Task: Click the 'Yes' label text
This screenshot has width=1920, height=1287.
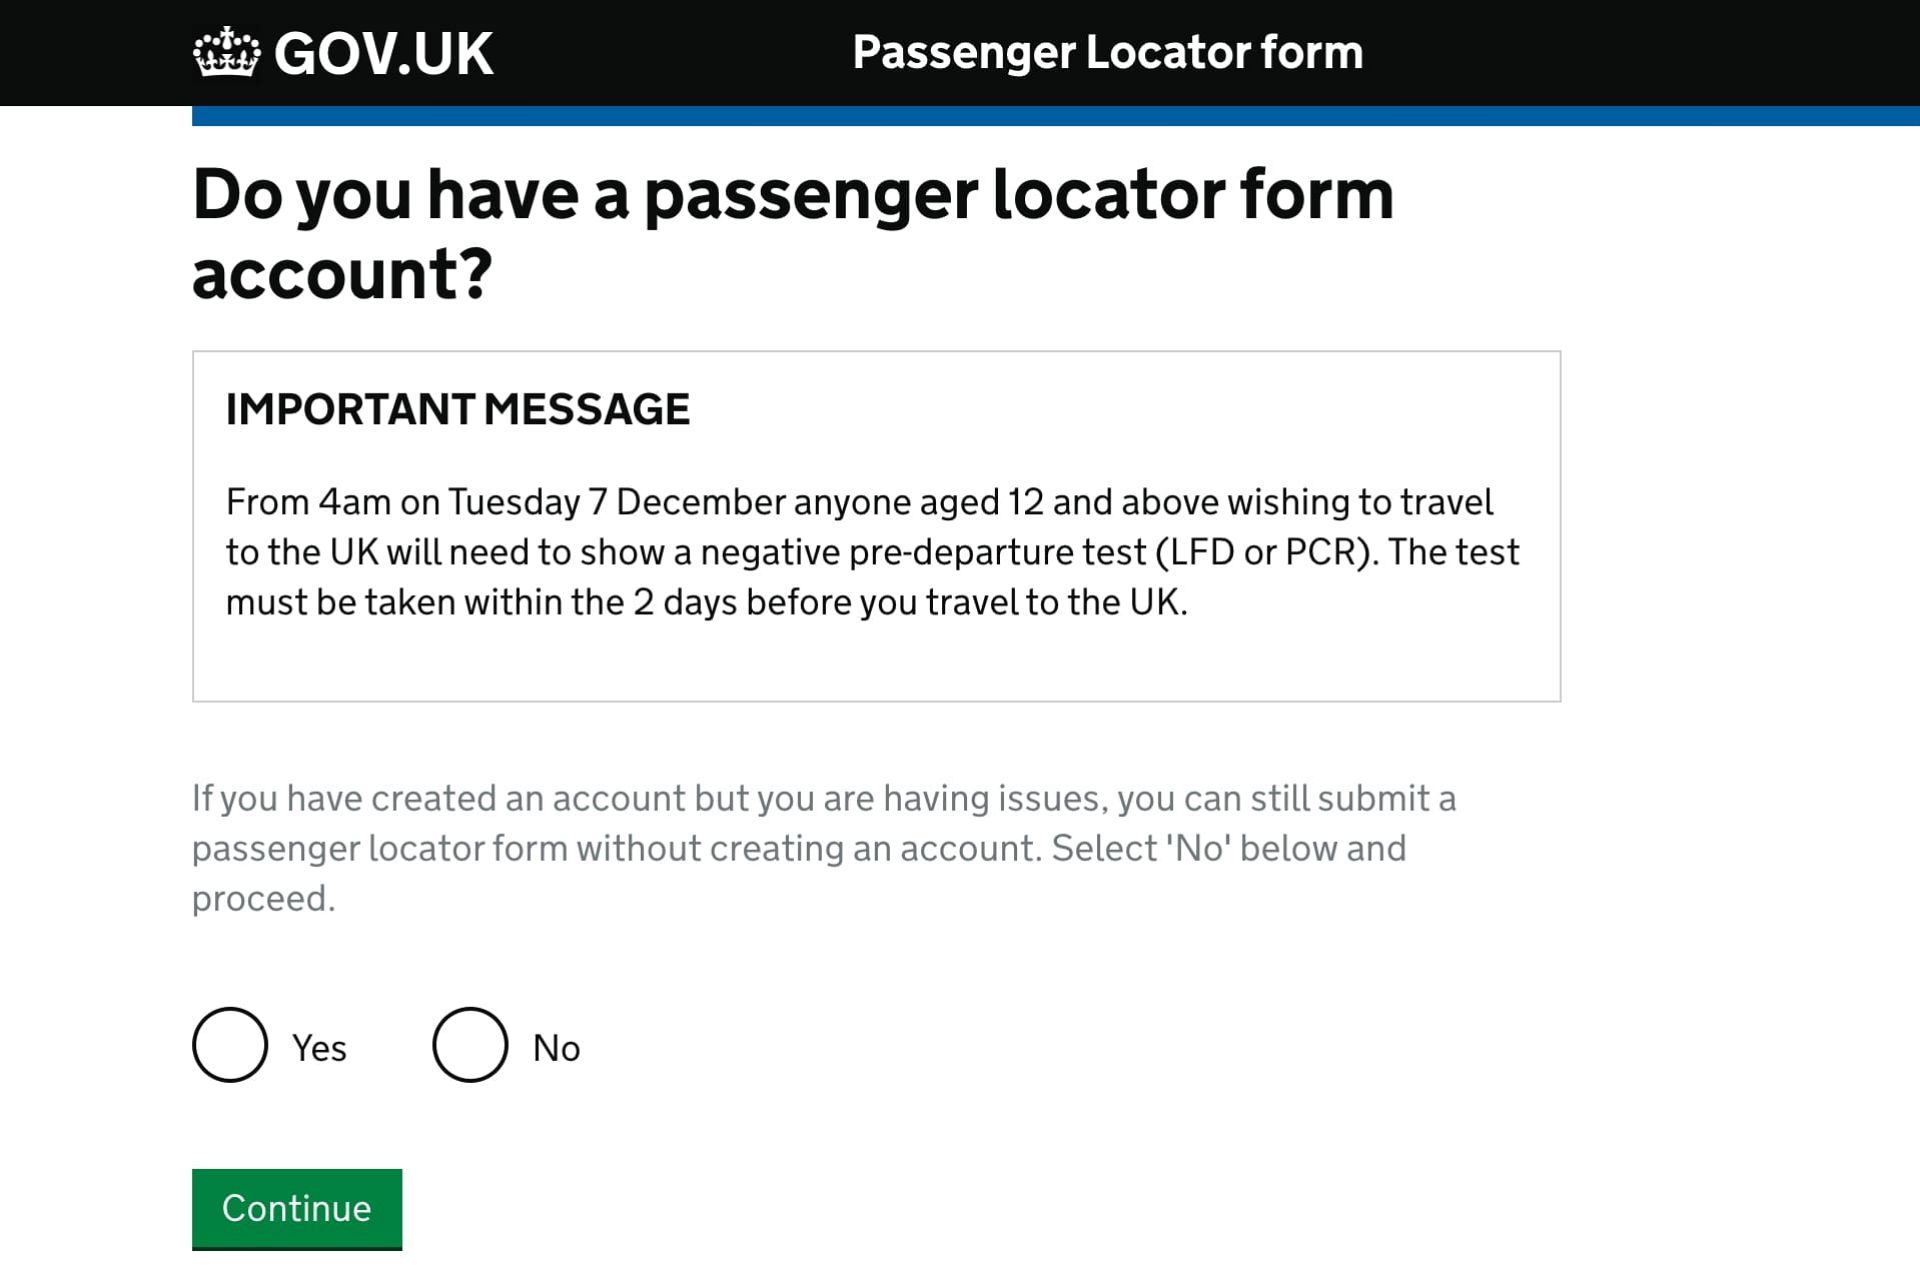Action: [318, 1048]
